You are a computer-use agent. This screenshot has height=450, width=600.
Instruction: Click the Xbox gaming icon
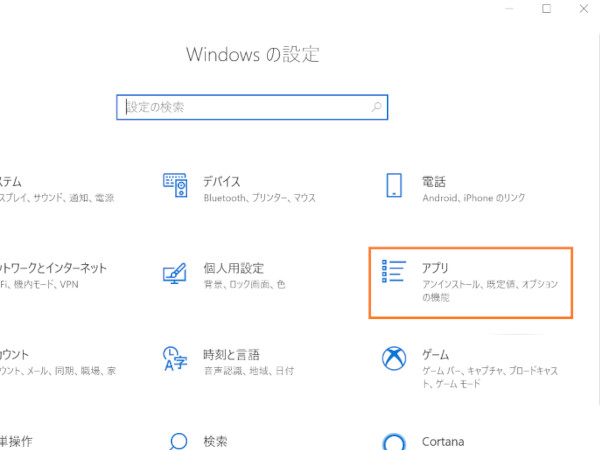click(x=394, y=359)
